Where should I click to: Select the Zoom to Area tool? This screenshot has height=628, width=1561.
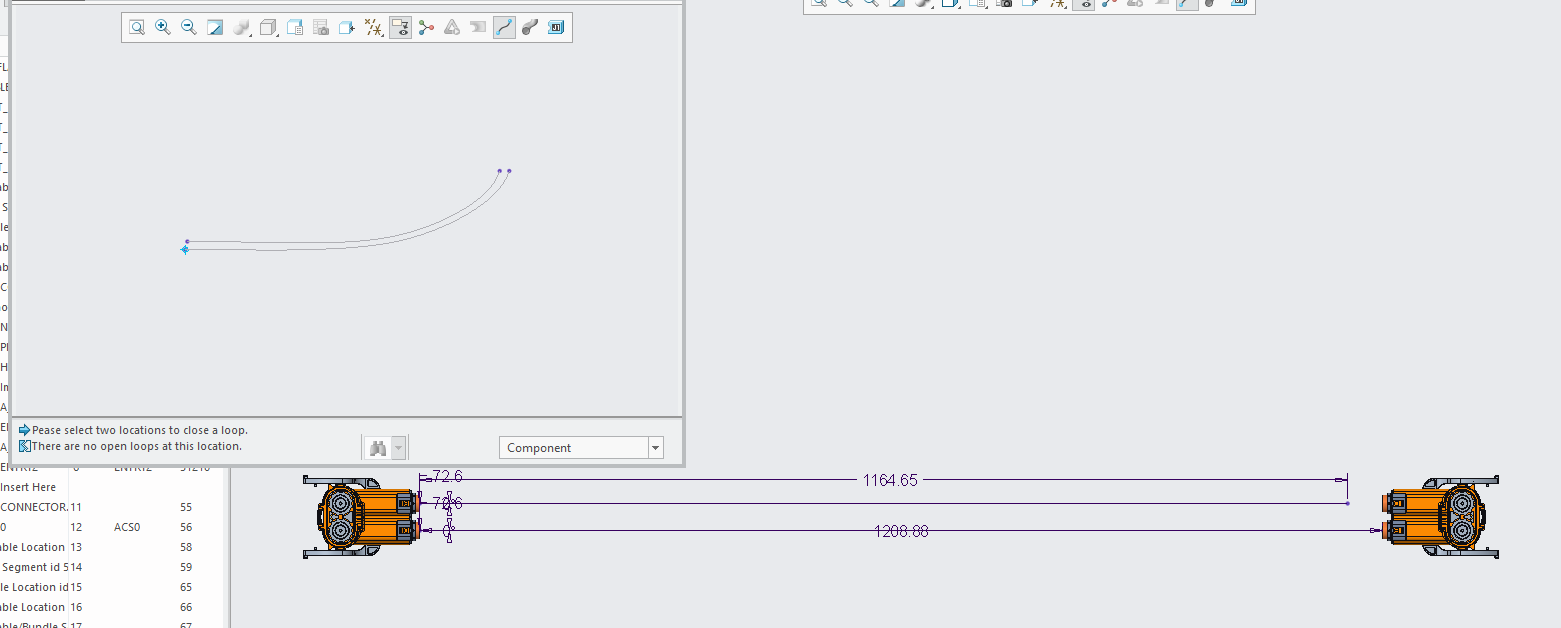tap(137, 27)
